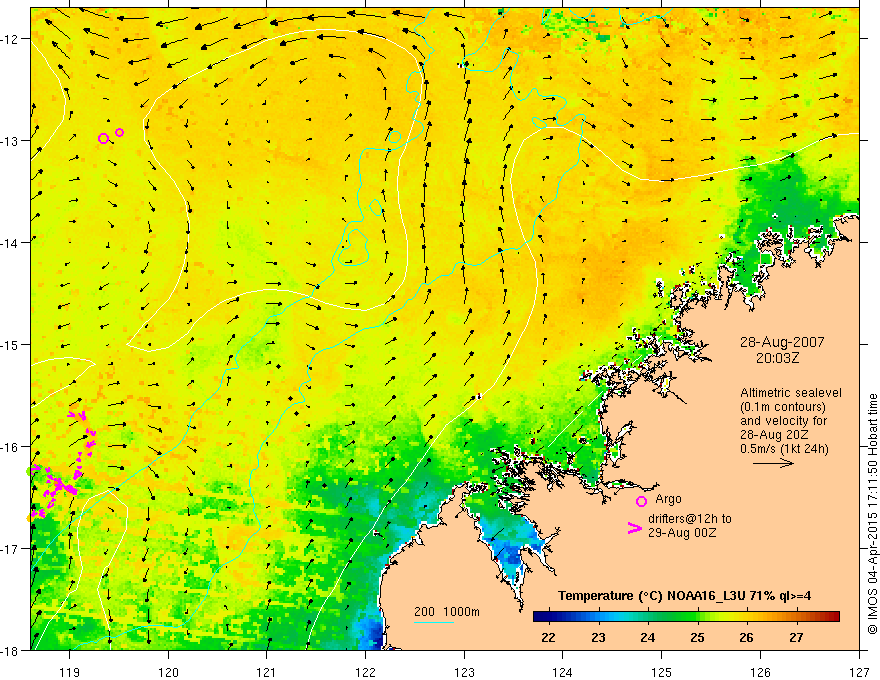Click longitude axis label 122
Screen dimensions: 880x680
[x=365, y=672]
